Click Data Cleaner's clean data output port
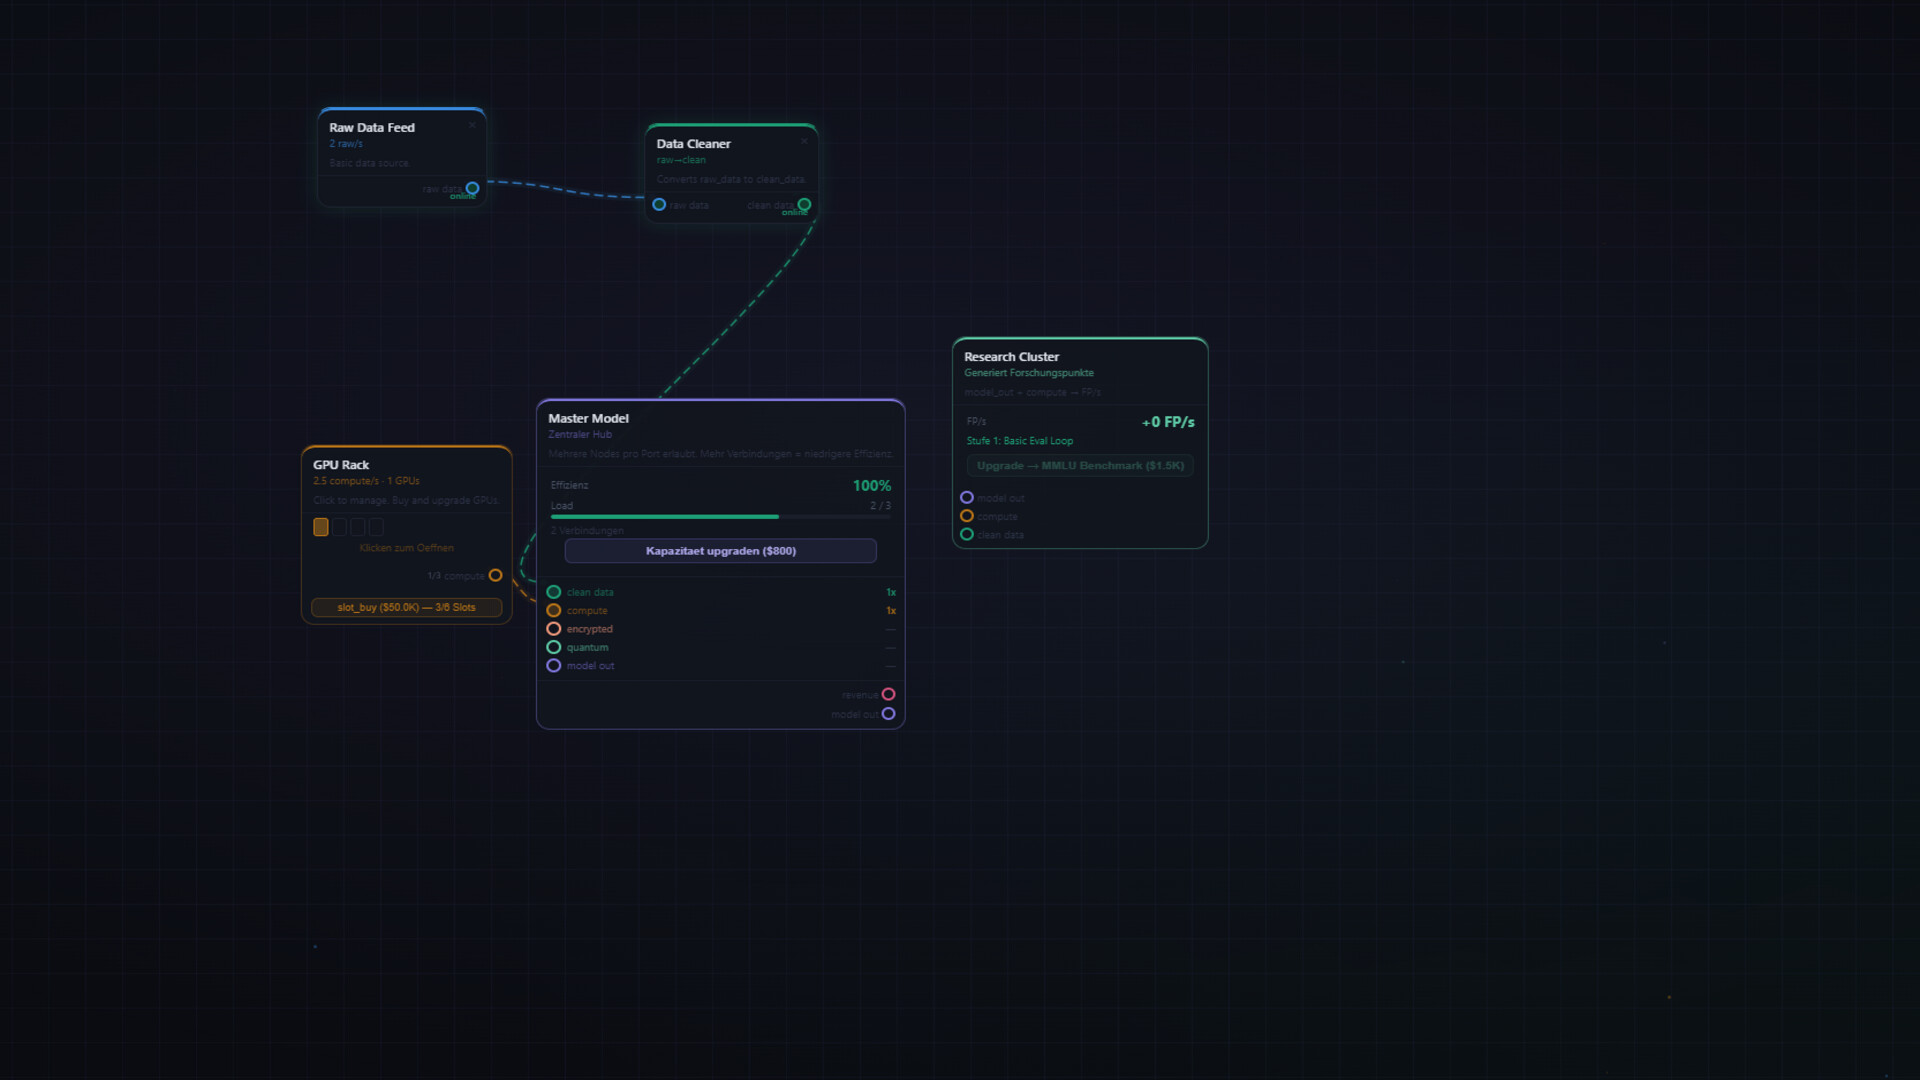The width and height of the screenshot is (1920, 1080). [x=804, y=205]
